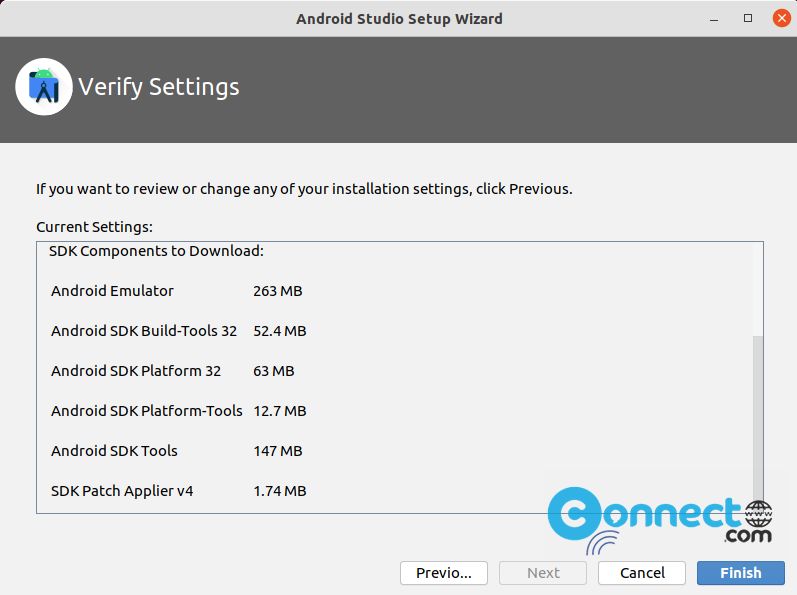Click the Android Studio logo icon
Image resolution: width=797 pixels, height=595 pixels.
coord(44,87)
